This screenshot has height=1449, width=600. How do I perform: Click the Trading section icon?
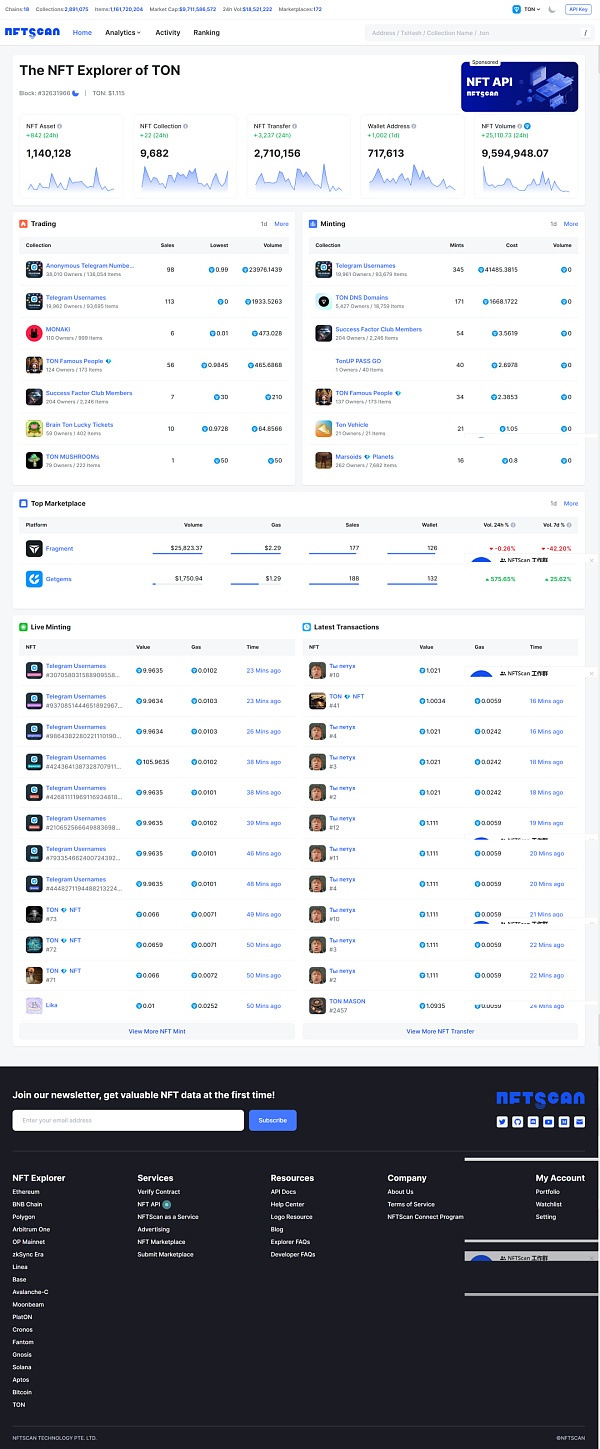pyautogui.click(x=23, y=224)
